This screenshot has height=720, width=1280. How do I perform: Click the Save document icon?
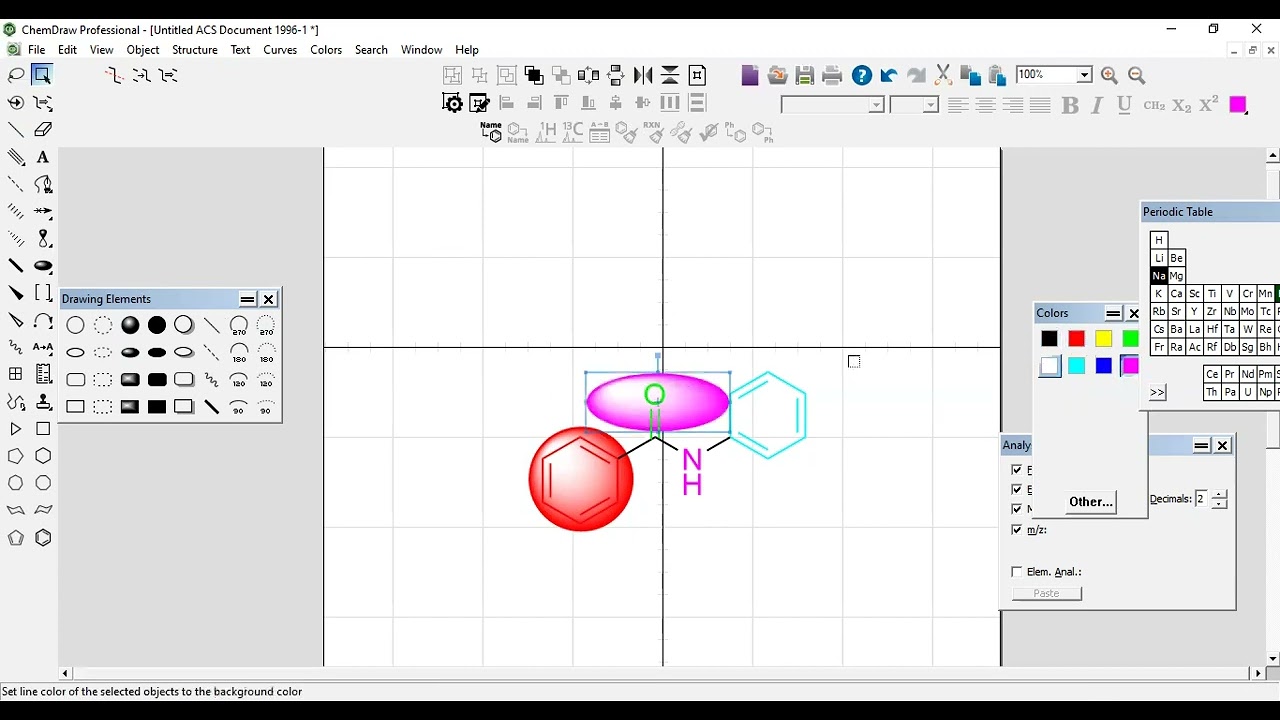804,75
